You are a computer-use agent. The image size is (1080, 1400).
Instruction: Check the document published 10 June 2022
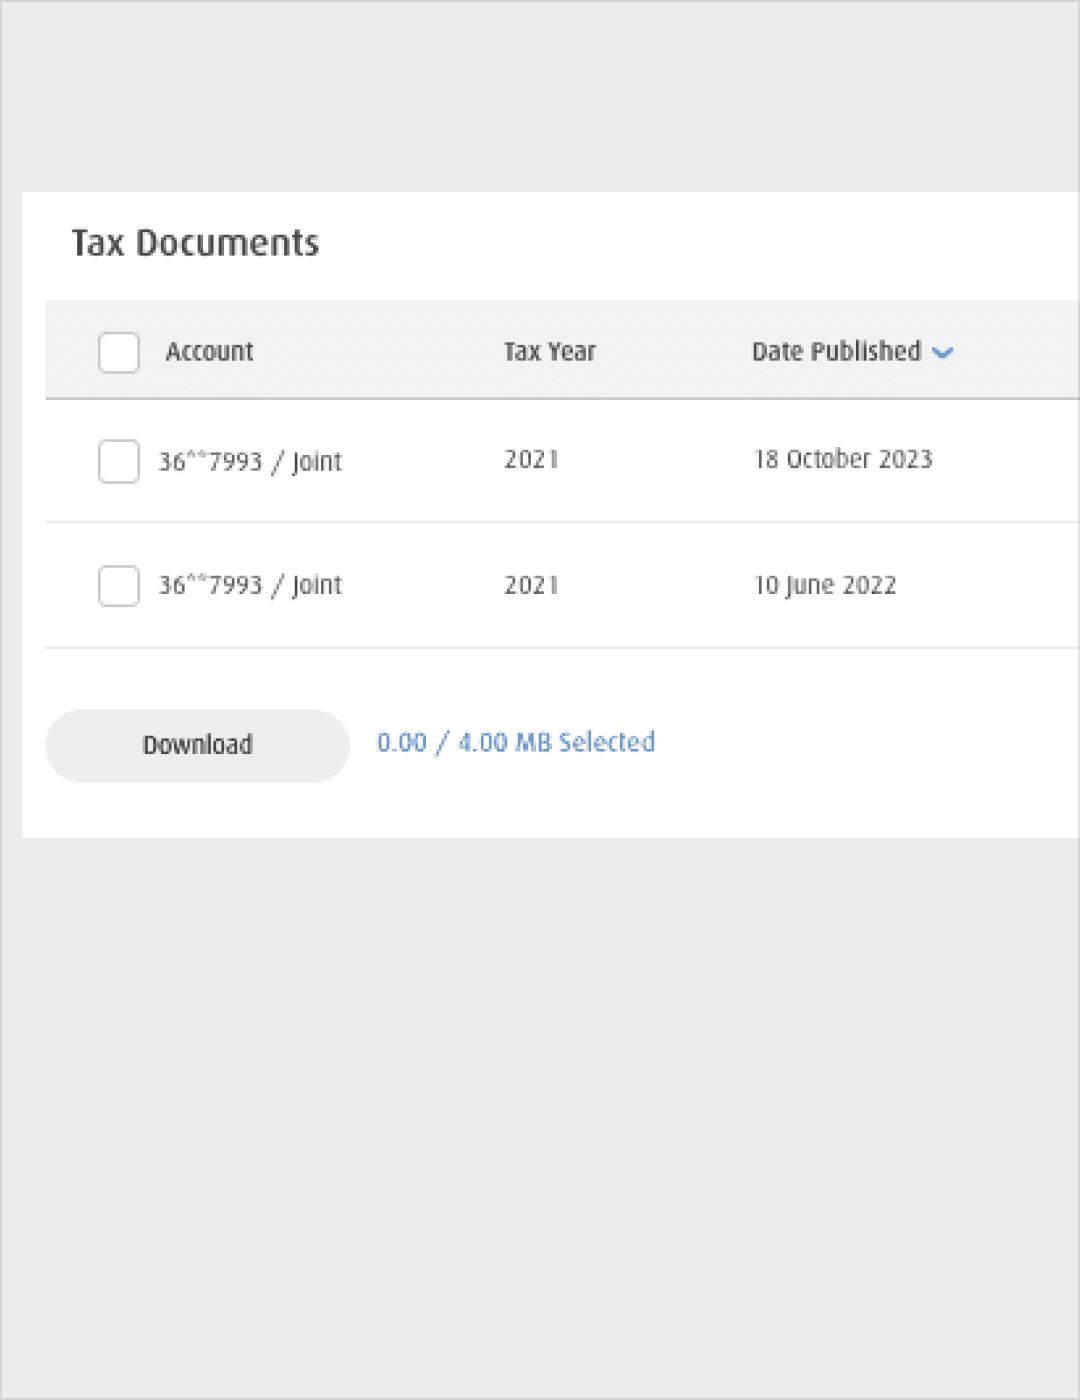click(x=118, y=586)
